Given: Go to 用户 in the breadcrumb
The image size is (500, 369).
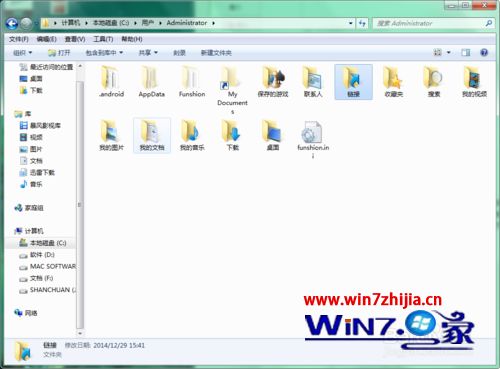Looking at the screenshot, I should (x=148, y=23).
